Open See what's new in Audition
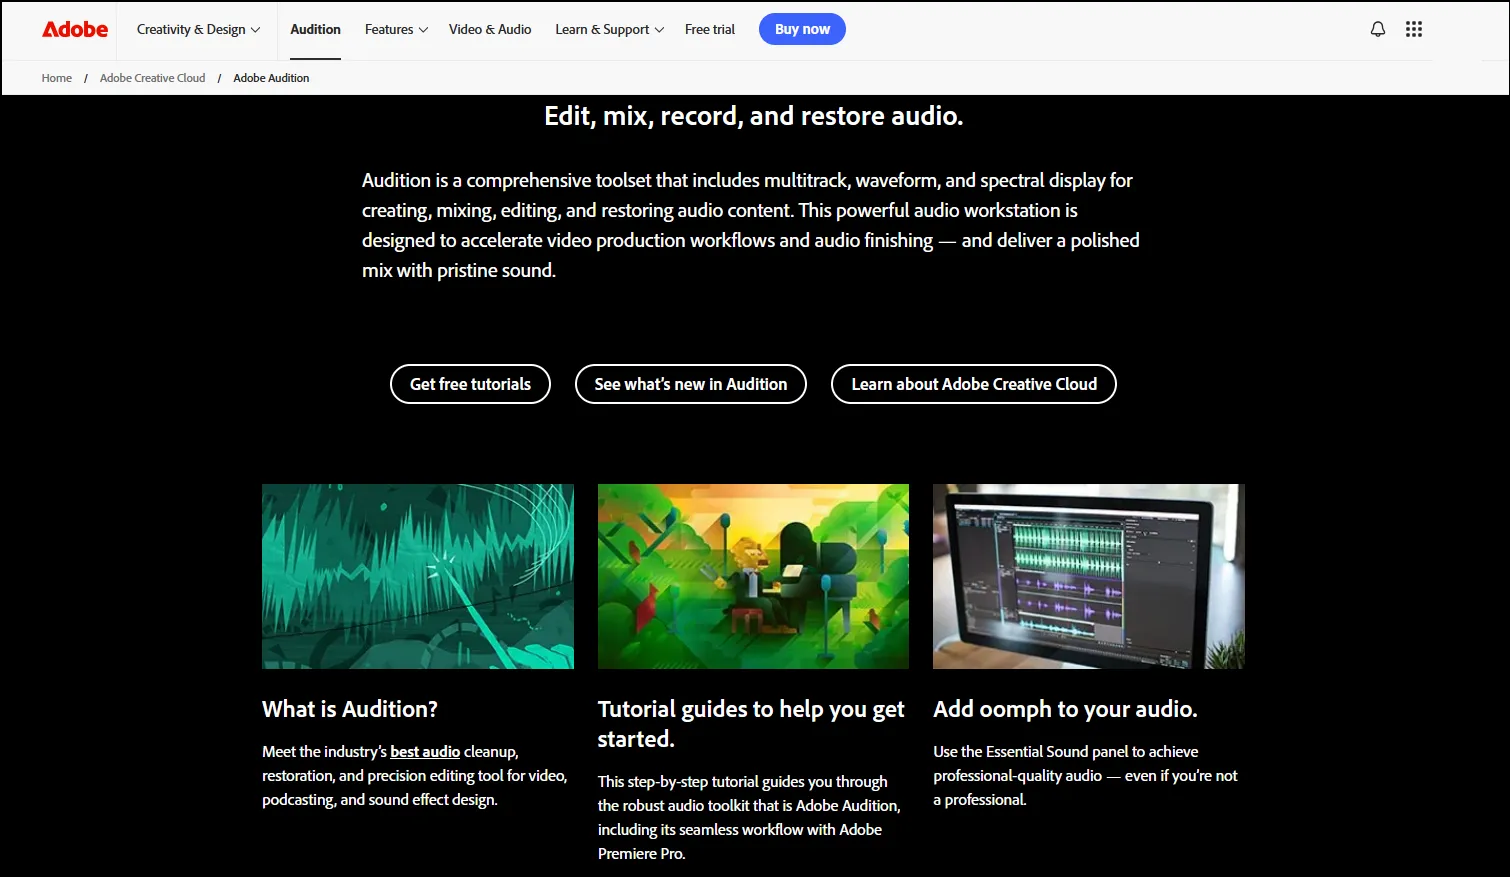The width and height of the screenshot is (1510, 877). click(690, 384)
